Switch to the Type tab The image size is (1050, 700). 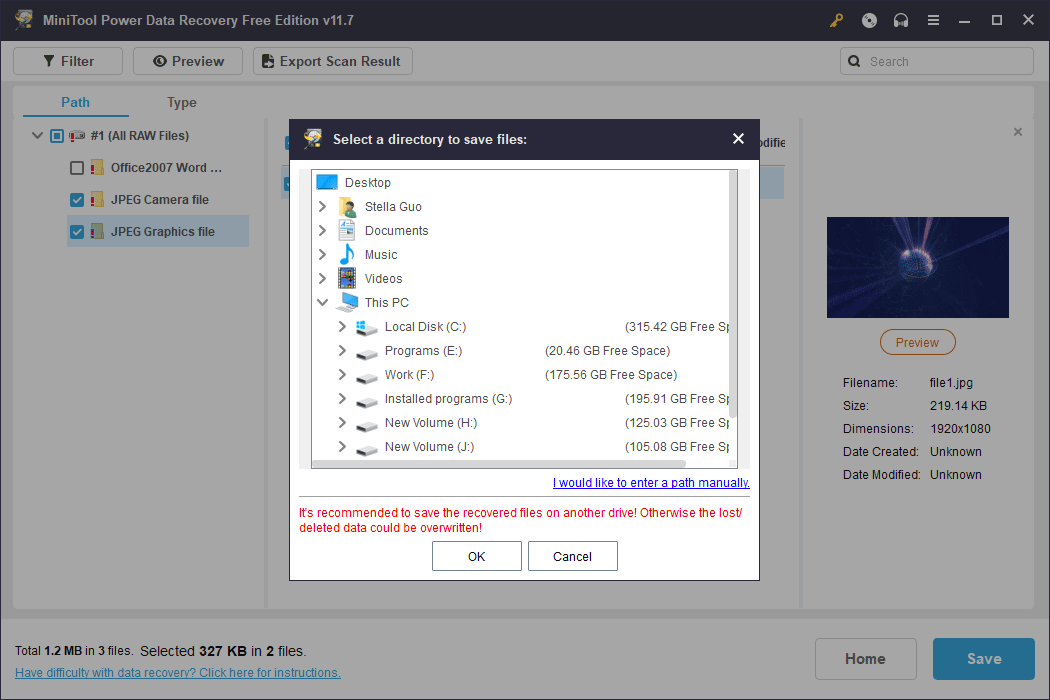pos(181,102)
